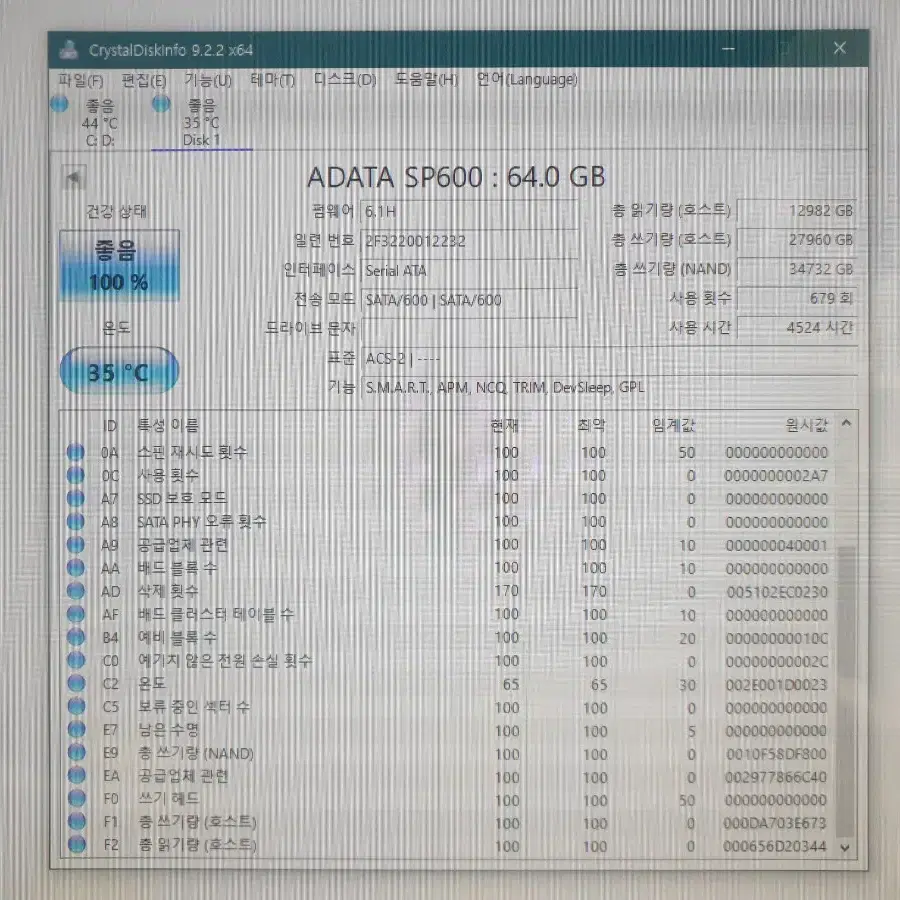Viewport: 900px width, 900px height.
Task: Click the 임계값 column header
Action: pos(673,425)
